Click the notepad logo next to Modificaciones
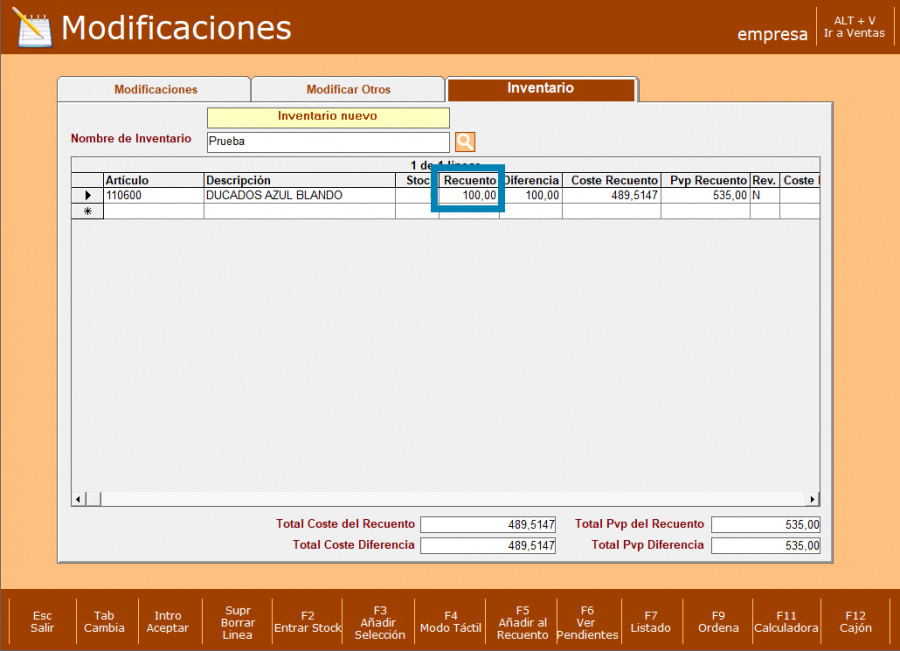The height and width of the screenshot is (651, 900). pos(31,28)
